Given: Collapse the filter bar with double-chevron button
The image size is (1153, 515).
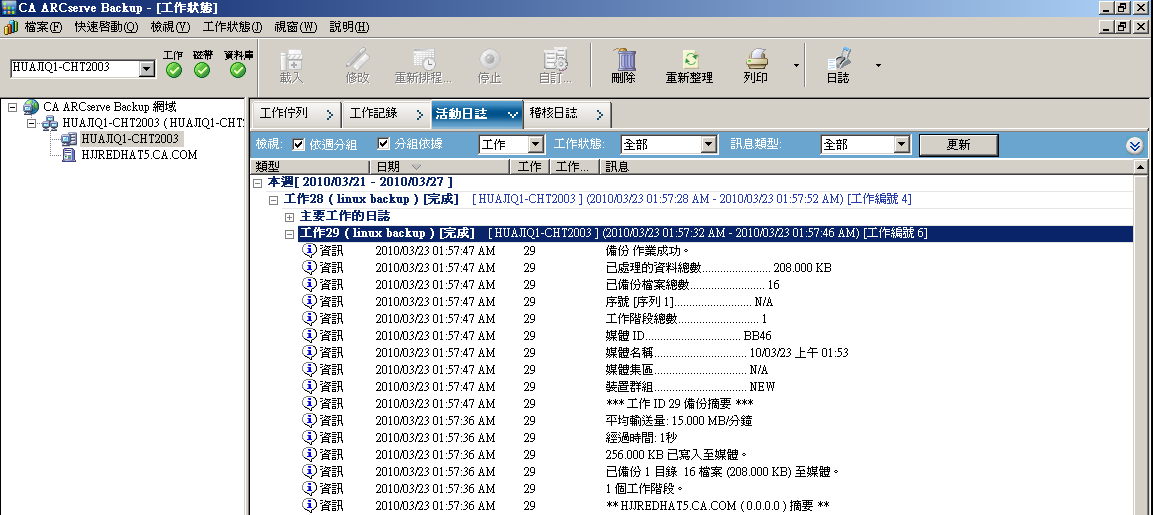Looking at the screenshot, I should (1134, 145).
